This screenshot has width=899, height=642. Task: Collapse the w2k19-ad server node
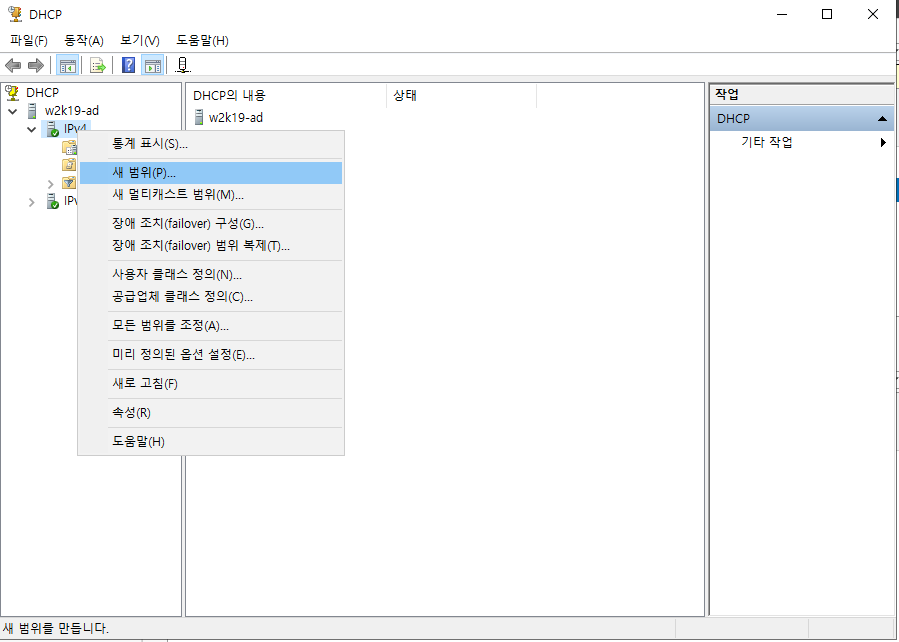[13, 111]
